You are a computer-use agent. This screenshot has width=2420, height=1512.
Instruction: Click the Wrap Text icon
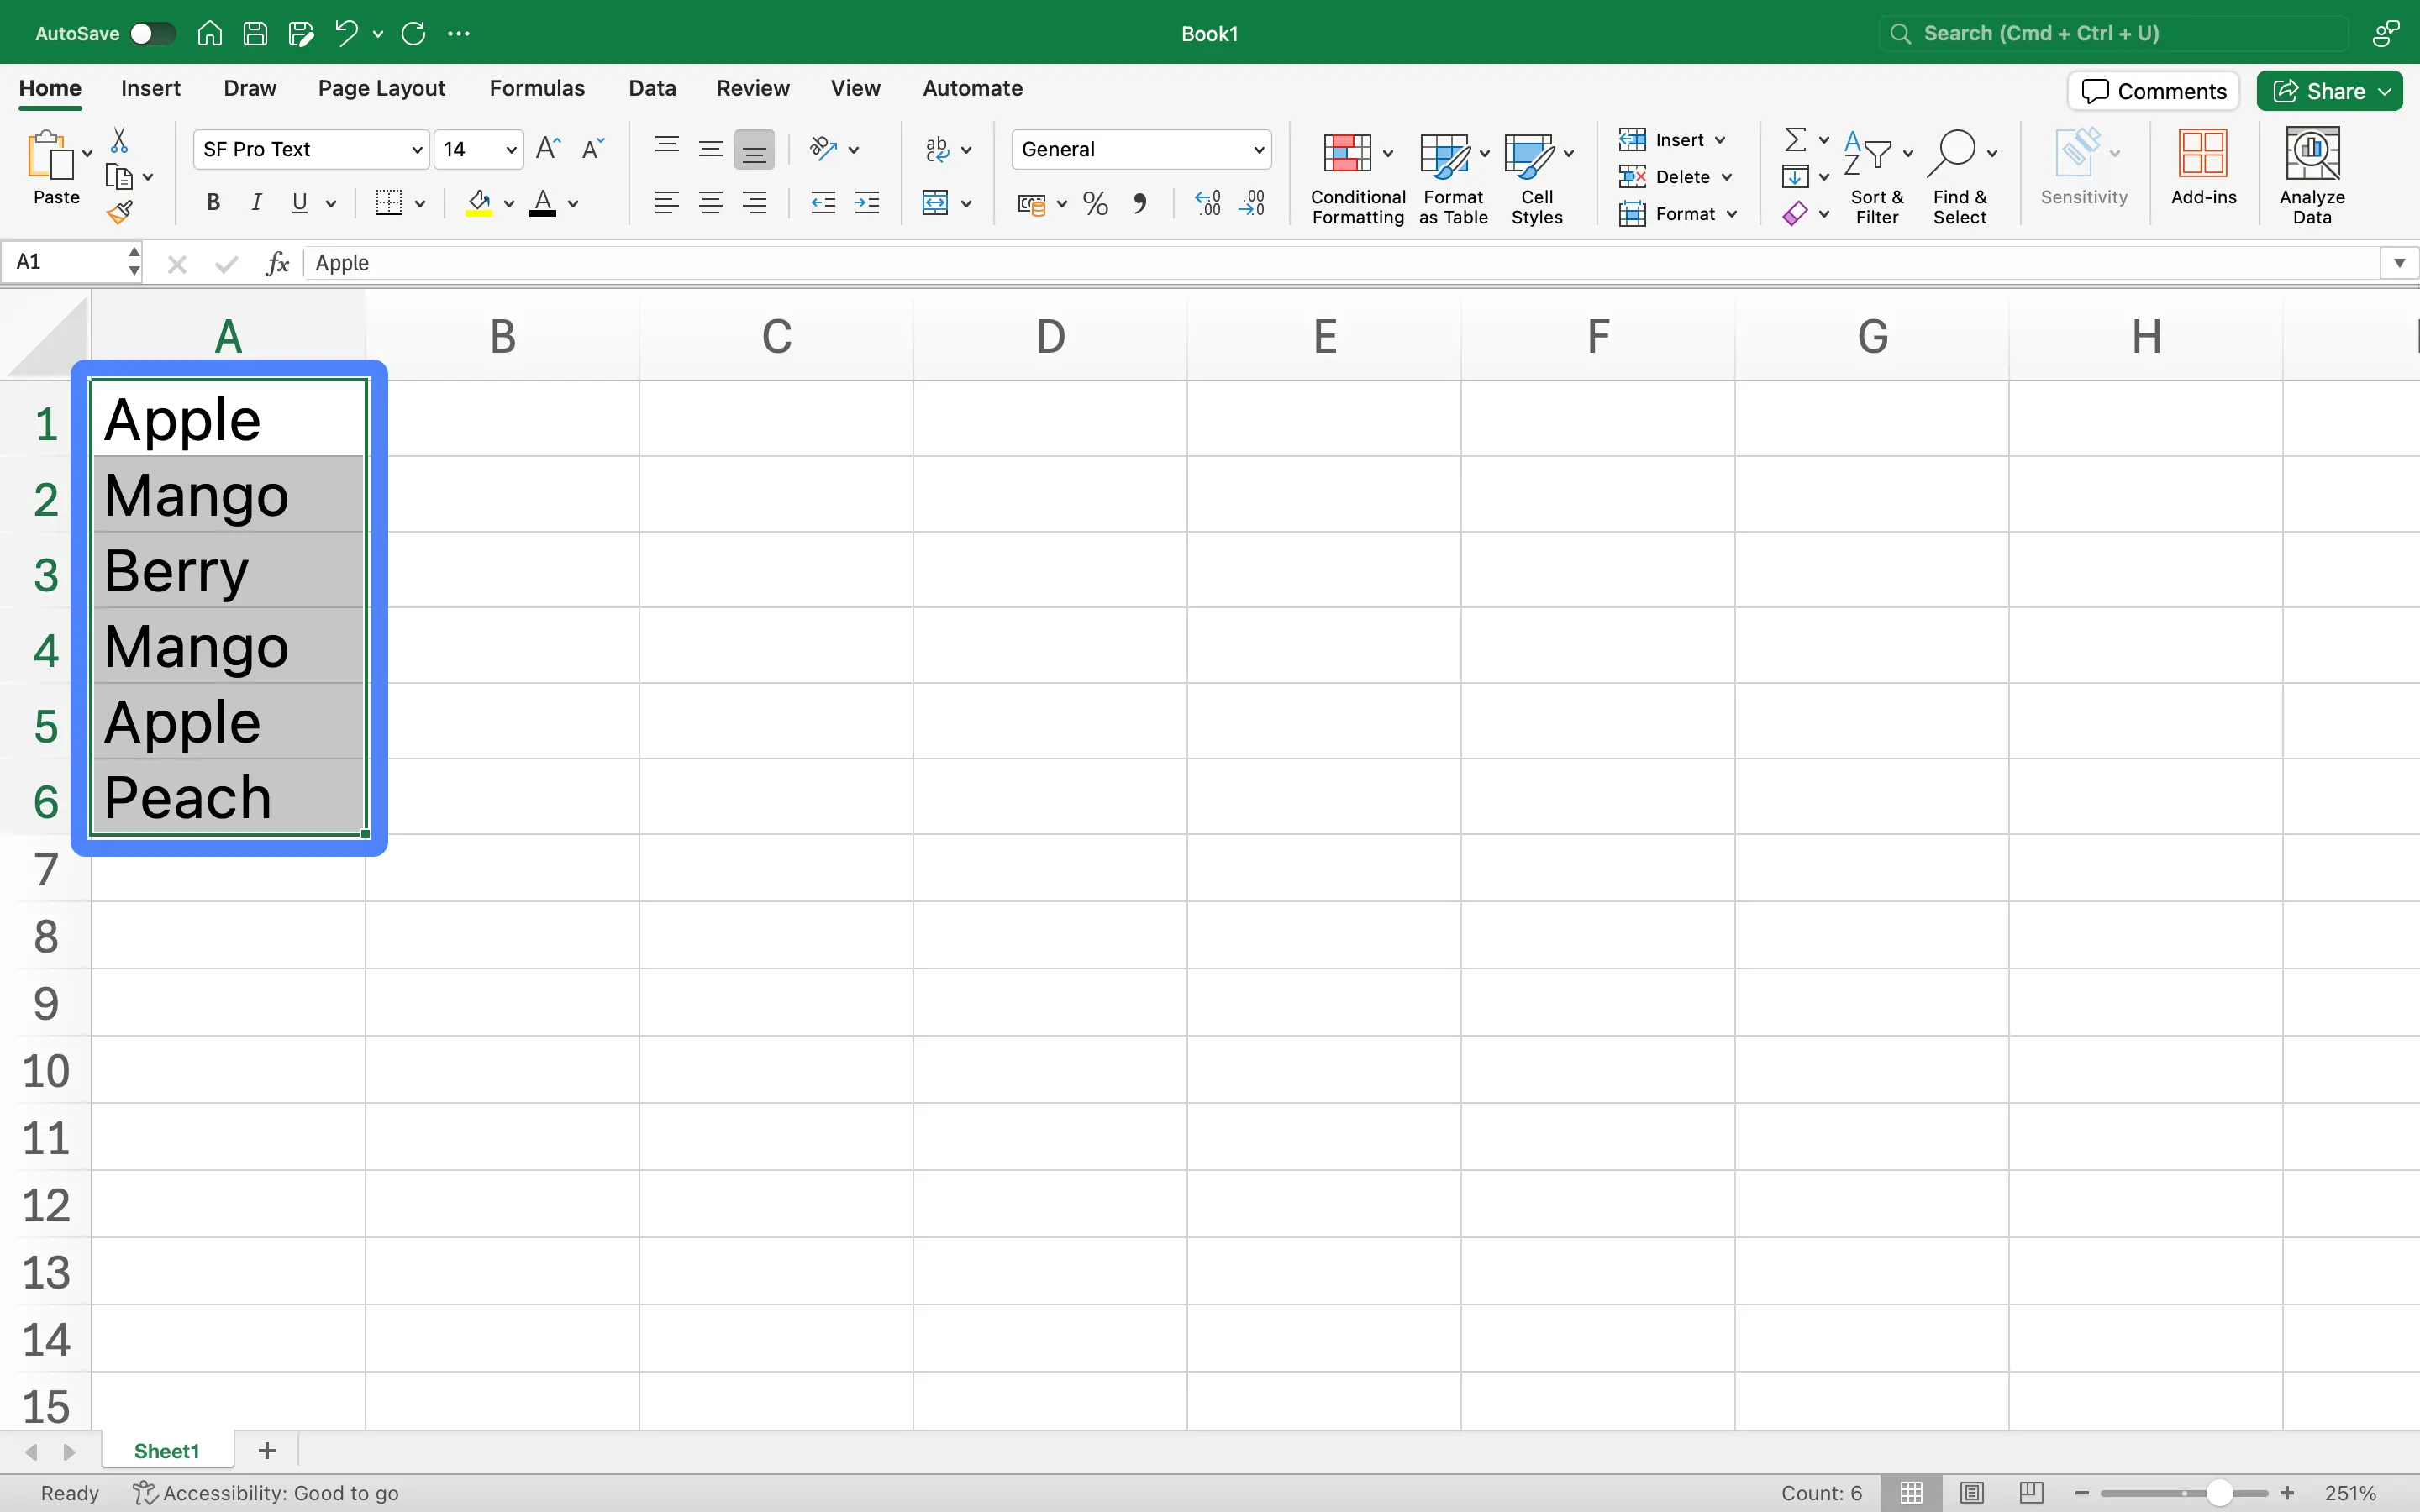click(937, 149)
